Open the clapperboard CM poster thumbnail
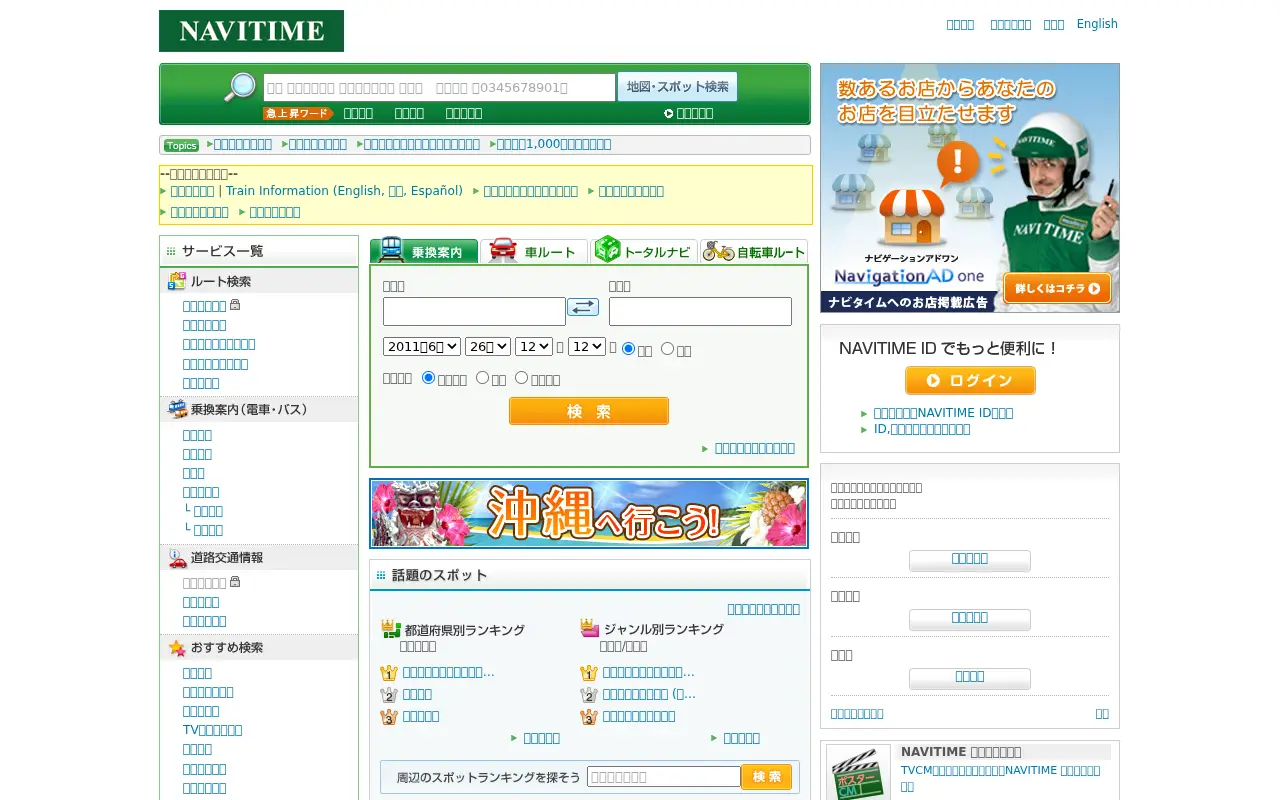The width and height of the screenshot is (1280, 800). [858, 772]
